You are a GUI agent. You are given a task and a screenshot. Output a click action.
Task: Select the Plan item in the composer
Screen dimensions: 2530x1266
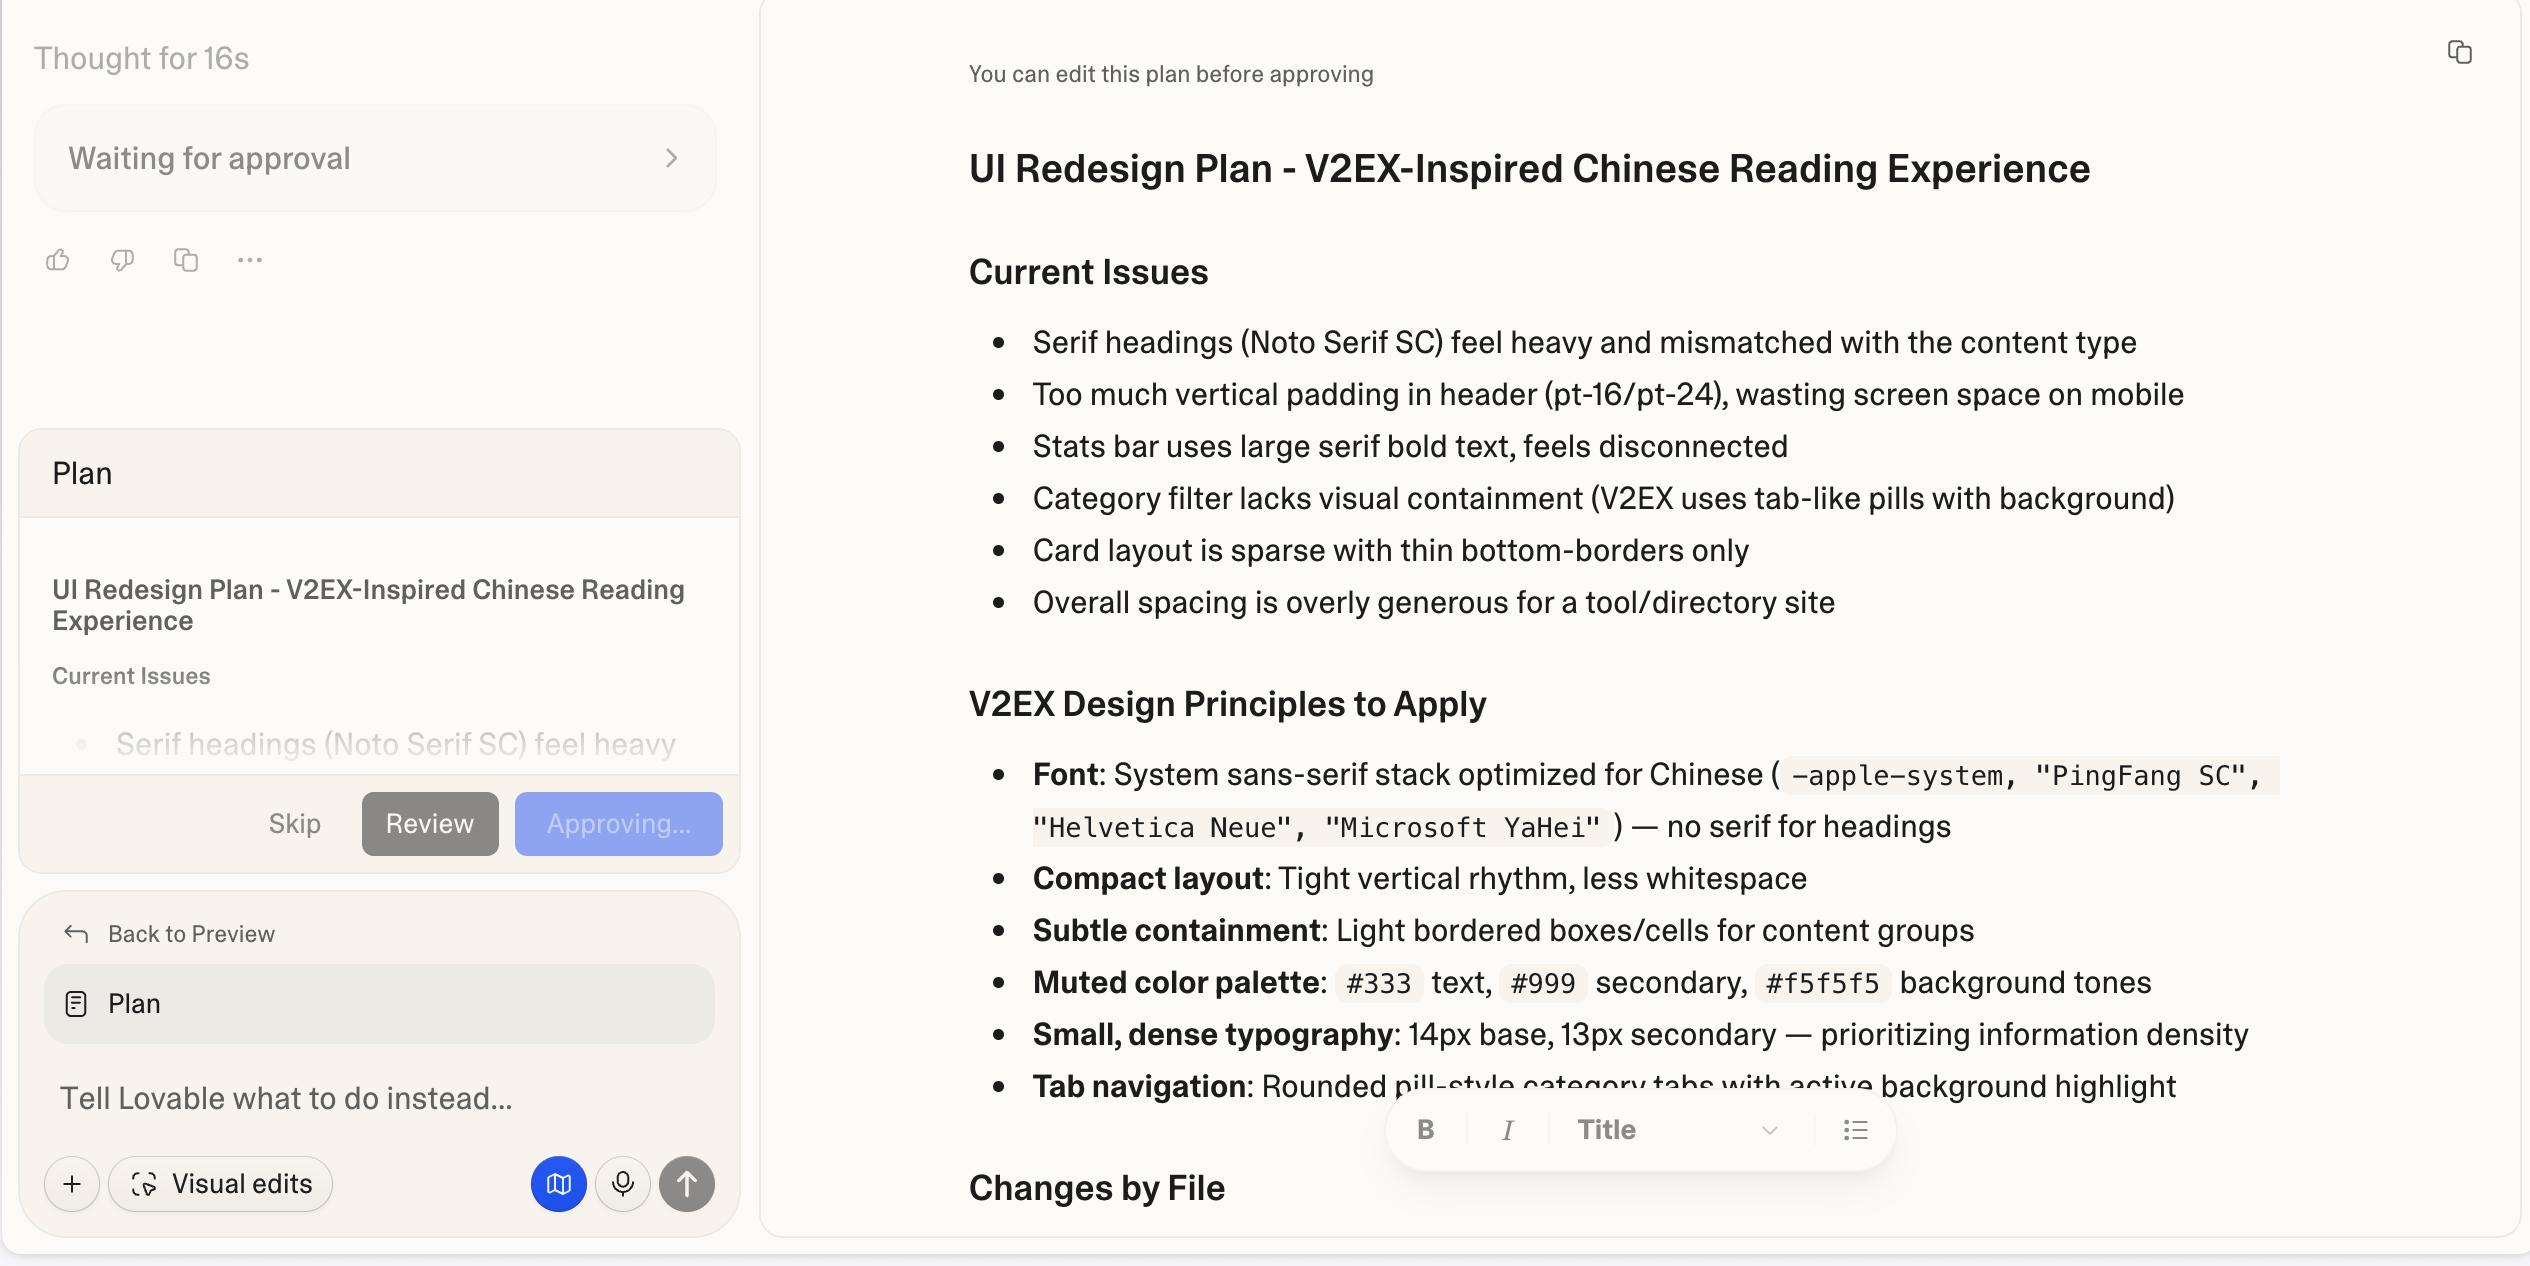click(x=379, y=1004)
